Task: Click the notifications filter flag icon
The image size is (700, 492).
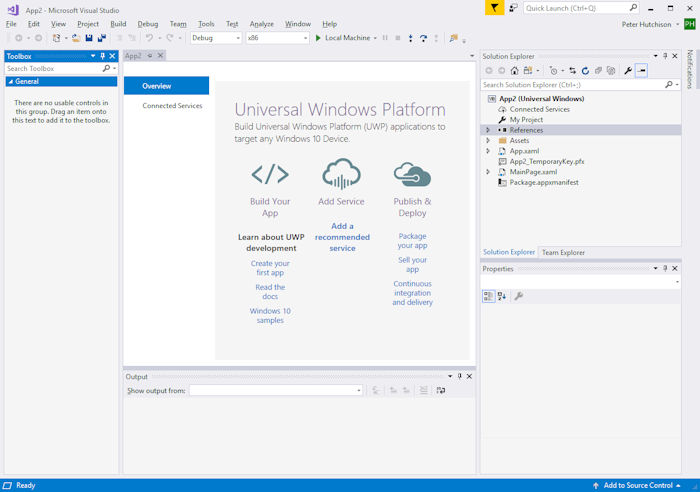Action: [x=495, y=8]
